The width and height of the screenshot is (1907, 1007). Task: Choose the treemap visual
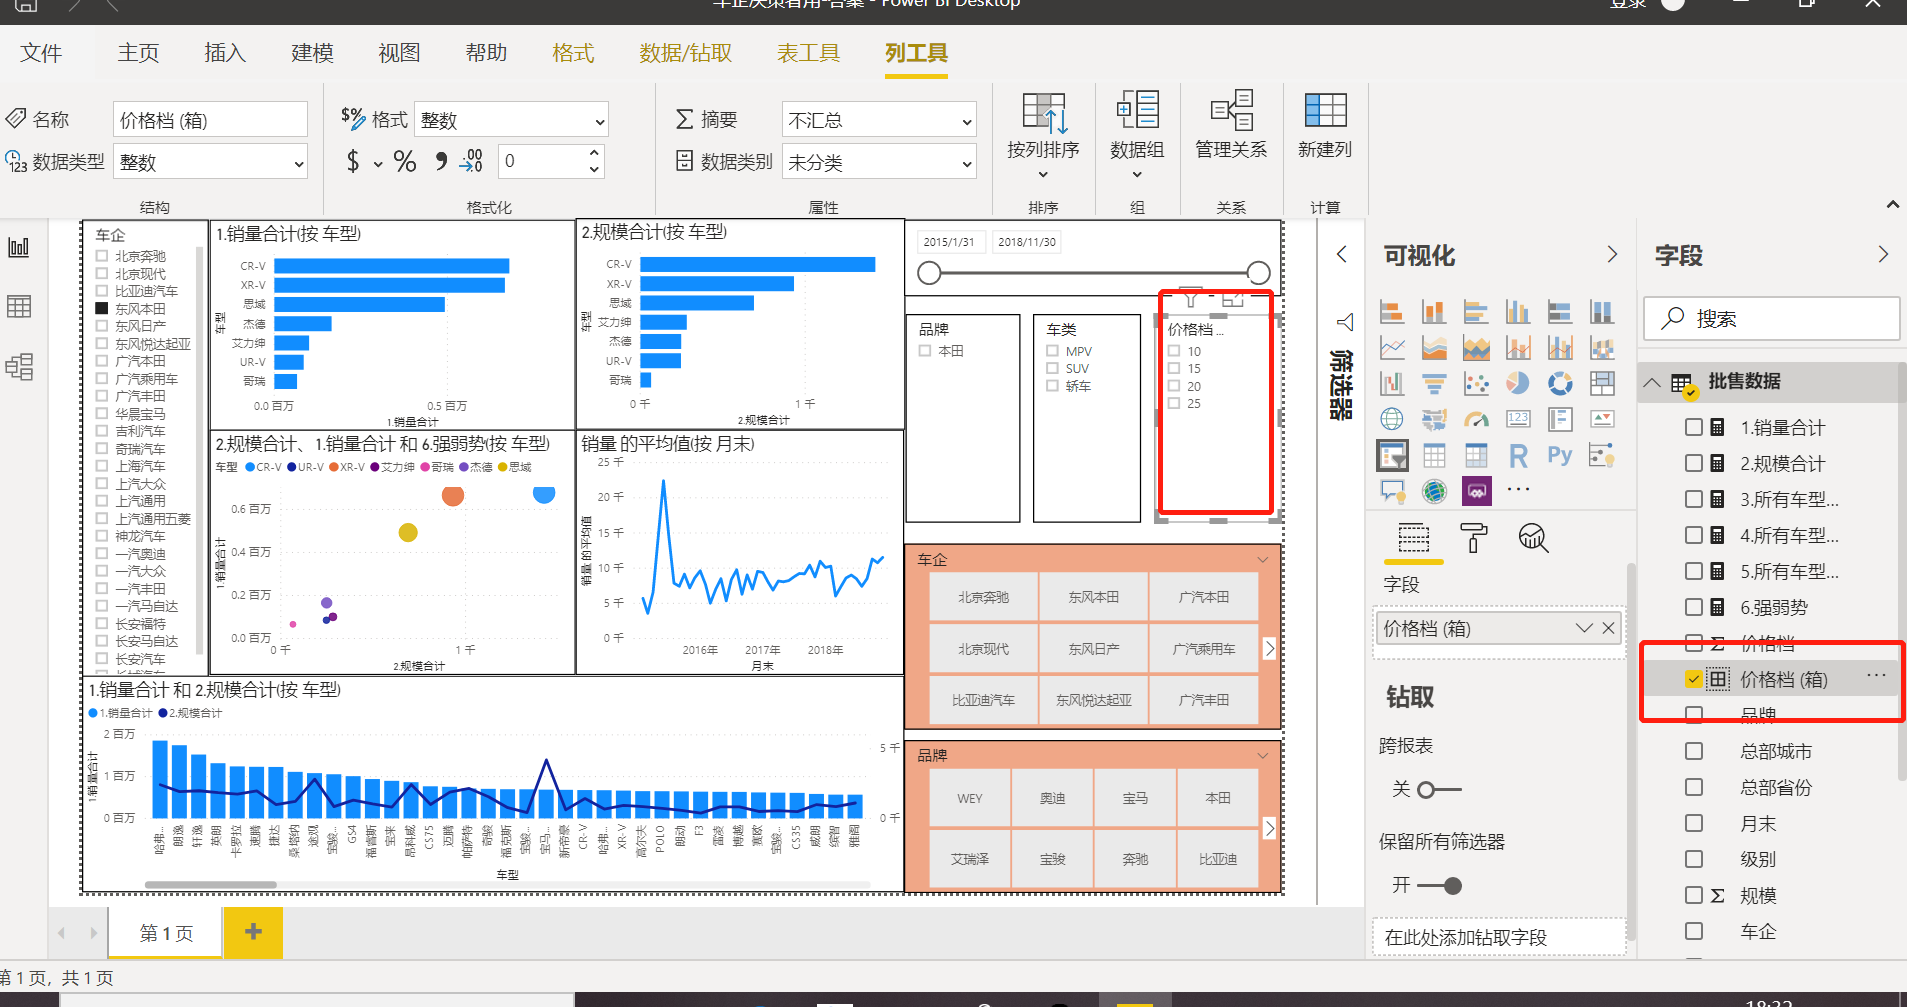click(1602, 383)
